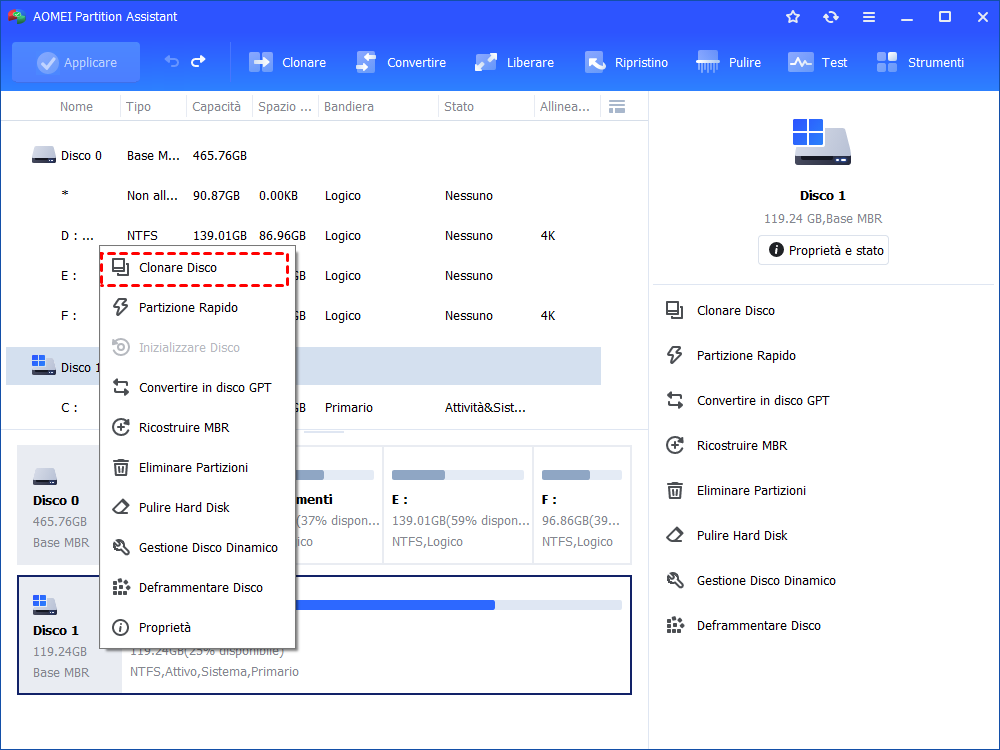The width and height of the screenshot is (1000, 750).
Task: Select Eliminare Partizioni in context menu
Action: point(197,467)
